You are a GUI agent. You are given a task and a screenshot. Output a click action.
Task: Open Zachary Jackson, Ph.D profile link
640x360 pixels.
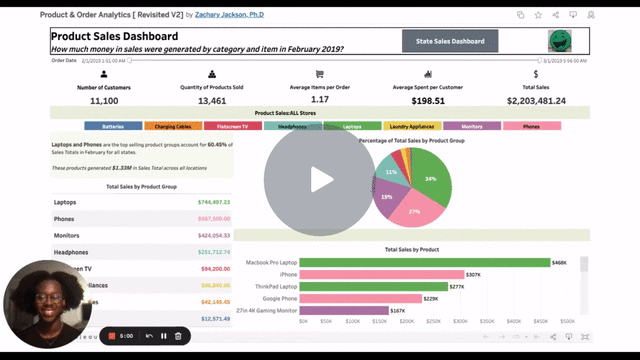[x=229, y=15]
